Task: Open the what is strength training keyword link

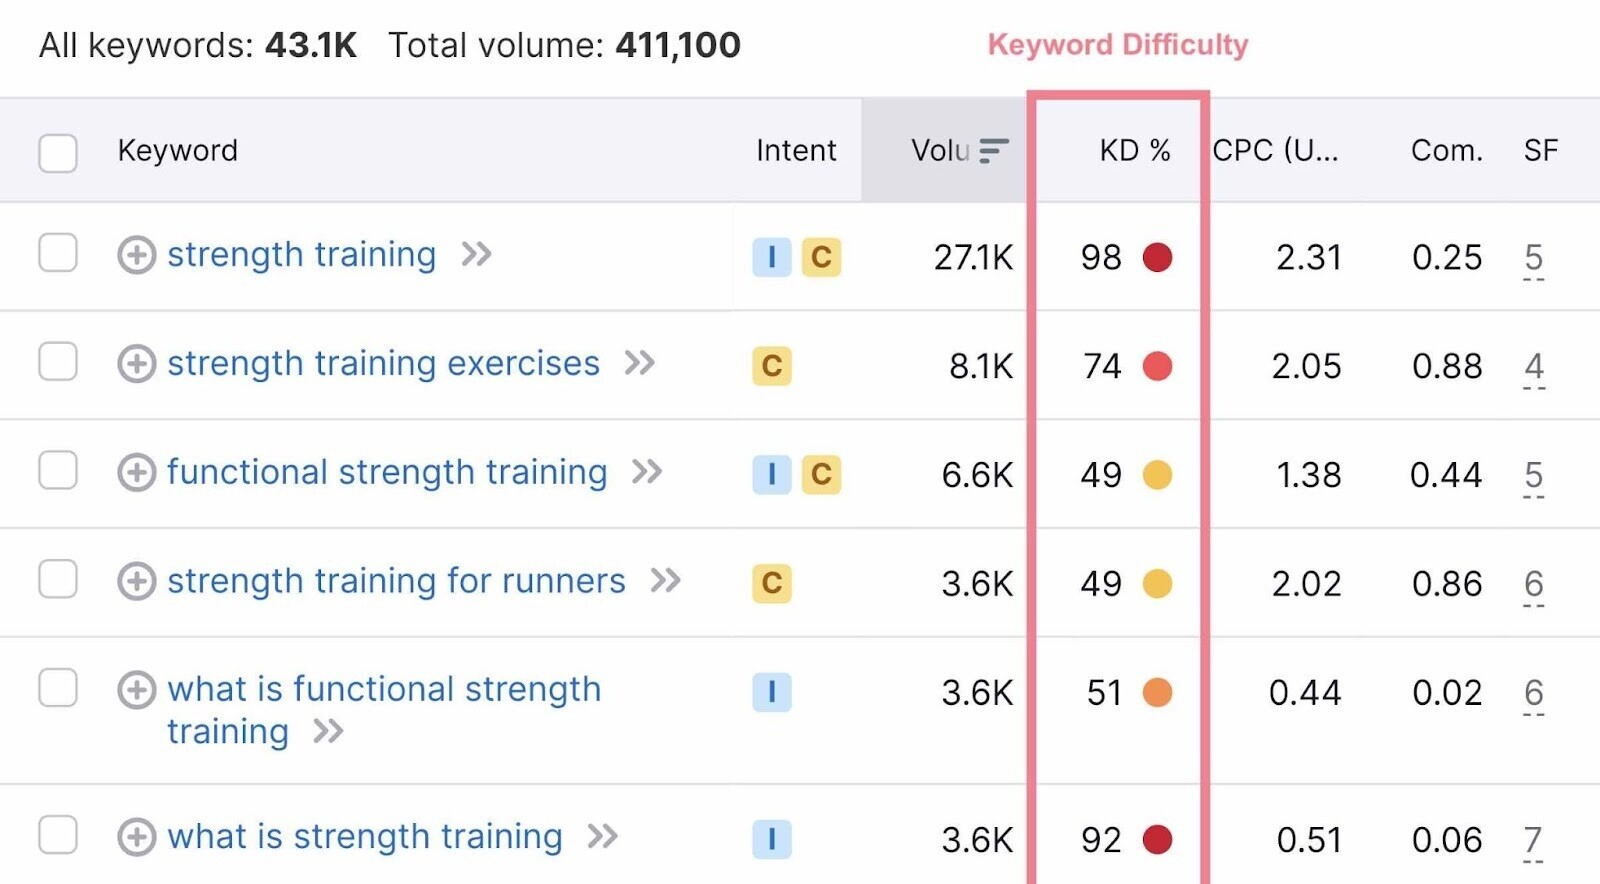Action: (x=366, y=837)
